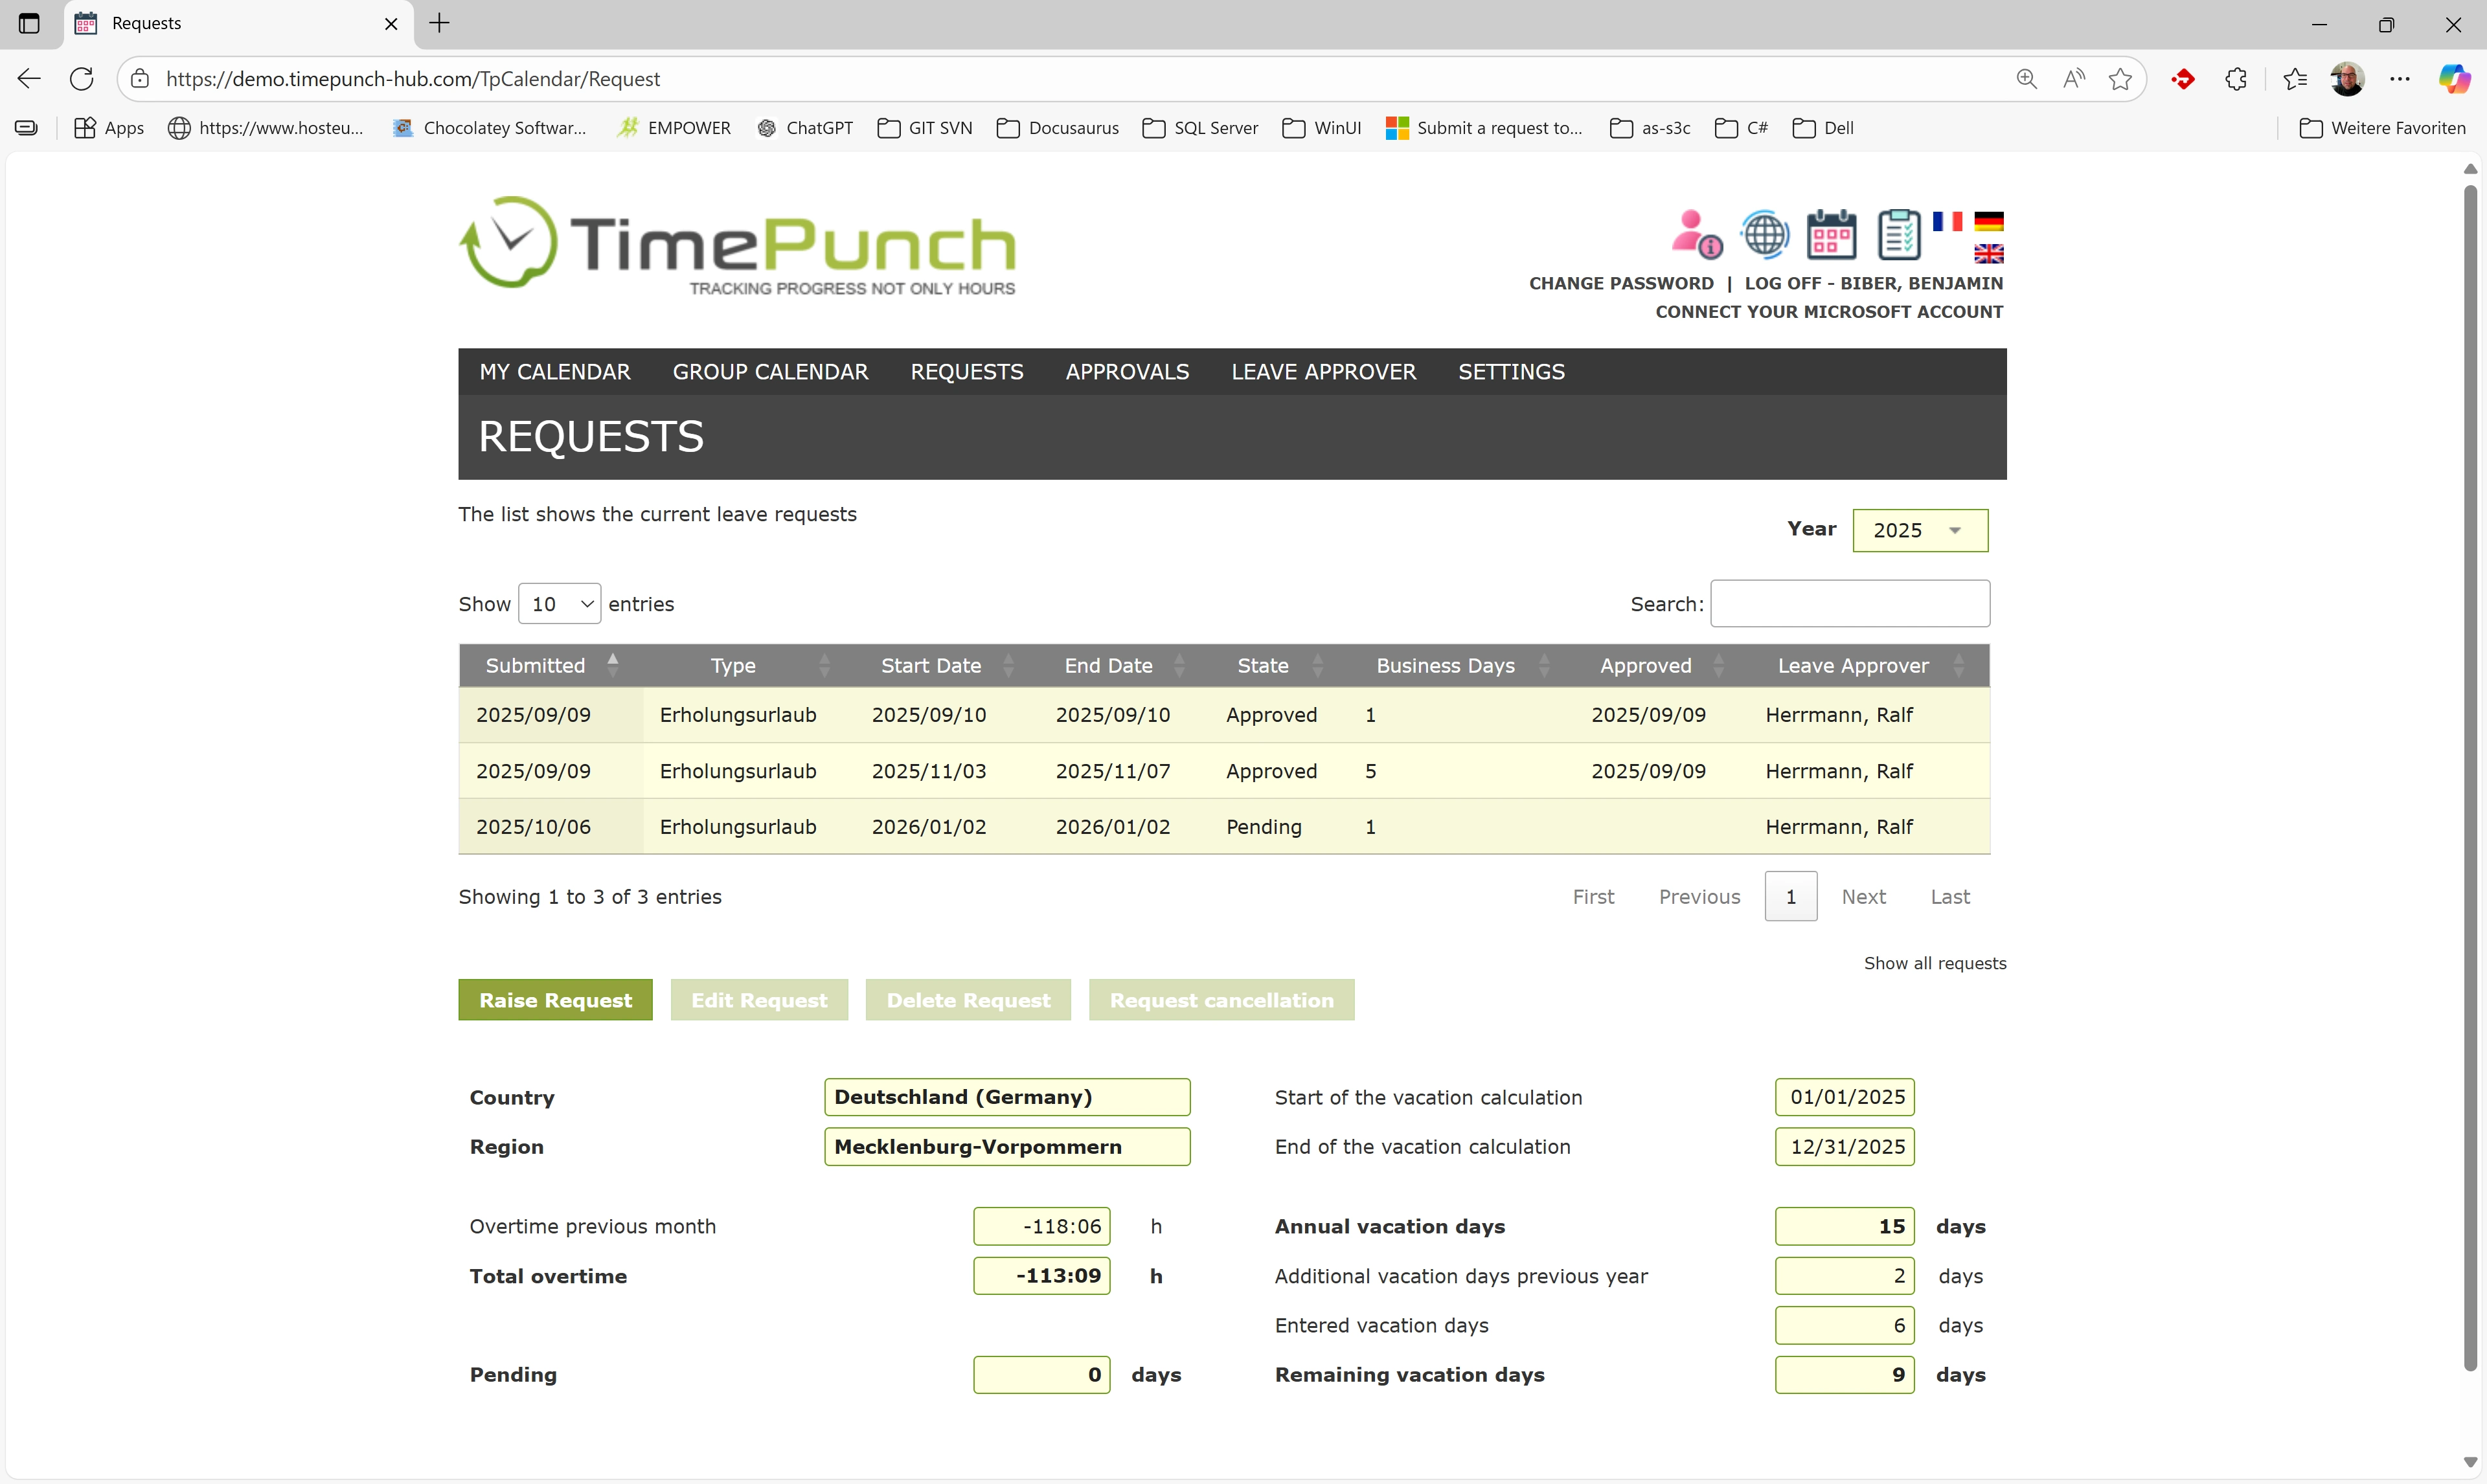This screenshot has height=1484, width=2487.
Task: Sort table by Start Date column
Action: click(x=930, y=666)
